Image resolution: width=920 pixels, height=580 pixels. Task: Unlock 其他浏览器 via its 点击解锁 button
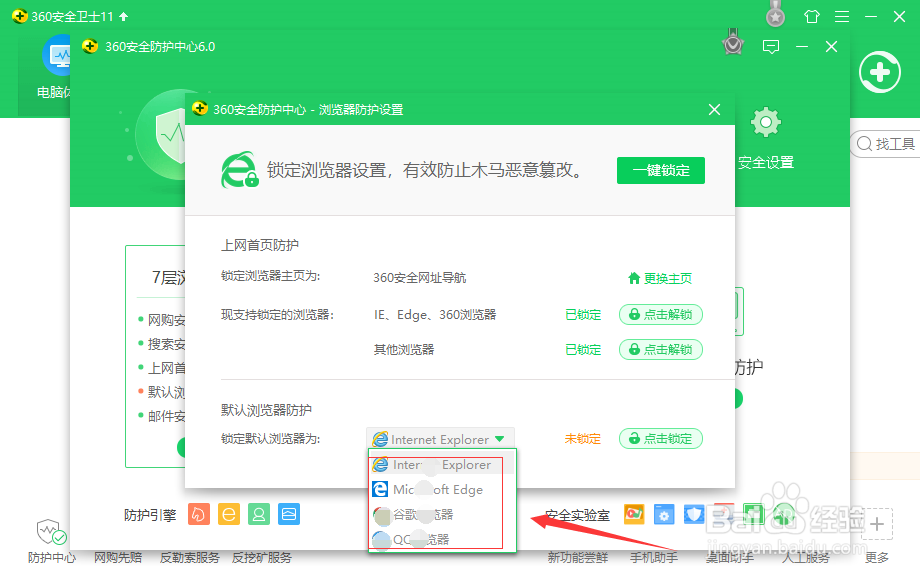tap(661, 350)
